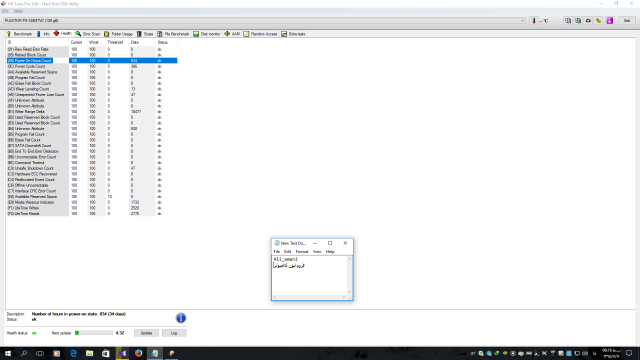The width and height of the screenshot is (640, 360).
Task: Open the temperature thermometer icon in toolbar
Action: coord(533,20)
